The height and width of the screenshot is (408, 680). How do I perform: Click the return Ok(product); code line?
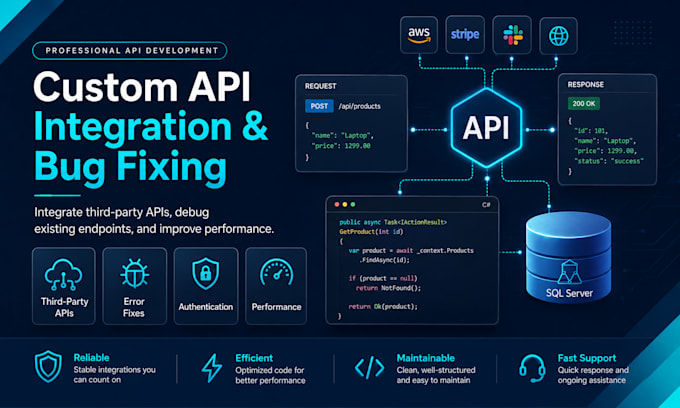click(x=383, y=307)
